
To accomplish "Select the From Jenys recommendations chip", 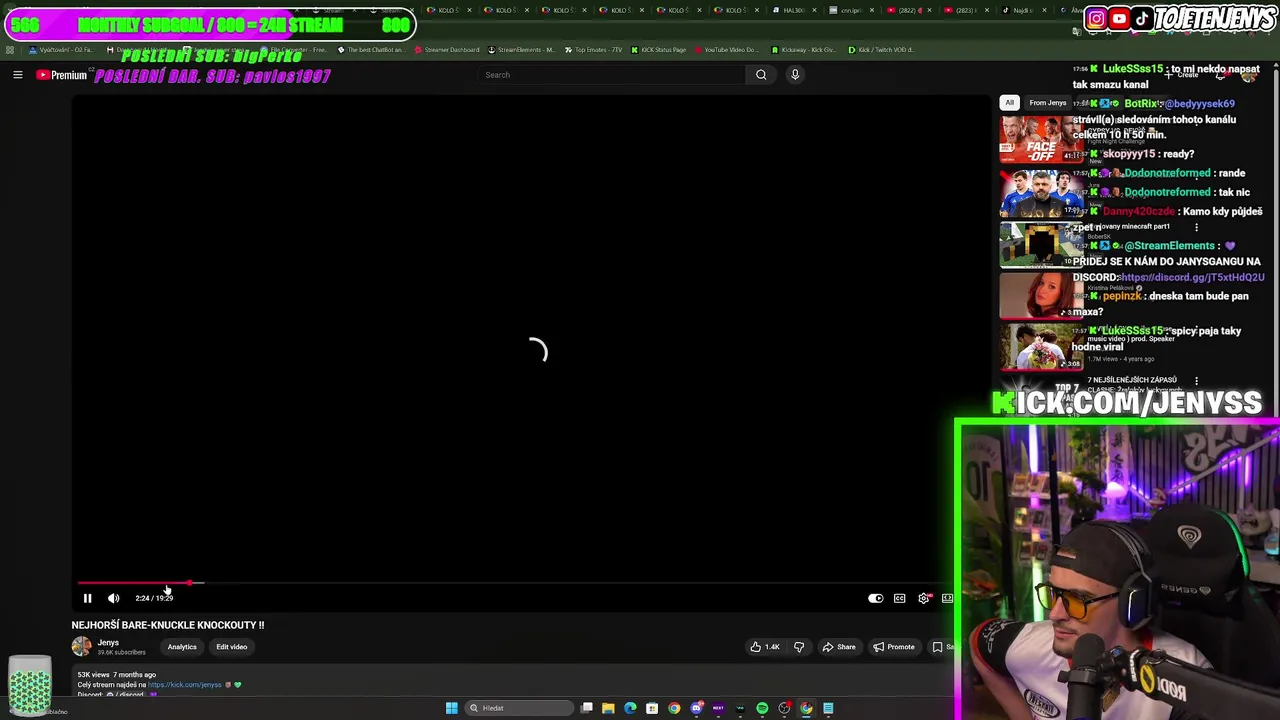I will [x=1047, y=103].
